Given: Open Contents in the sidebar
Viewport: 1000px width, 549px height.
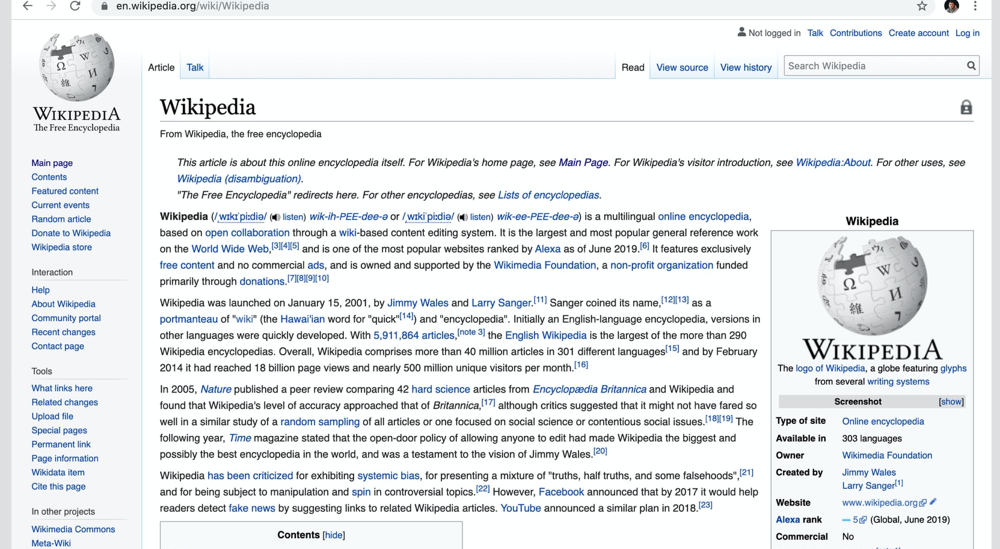Looking at the screenshot, I should (49, 177).
